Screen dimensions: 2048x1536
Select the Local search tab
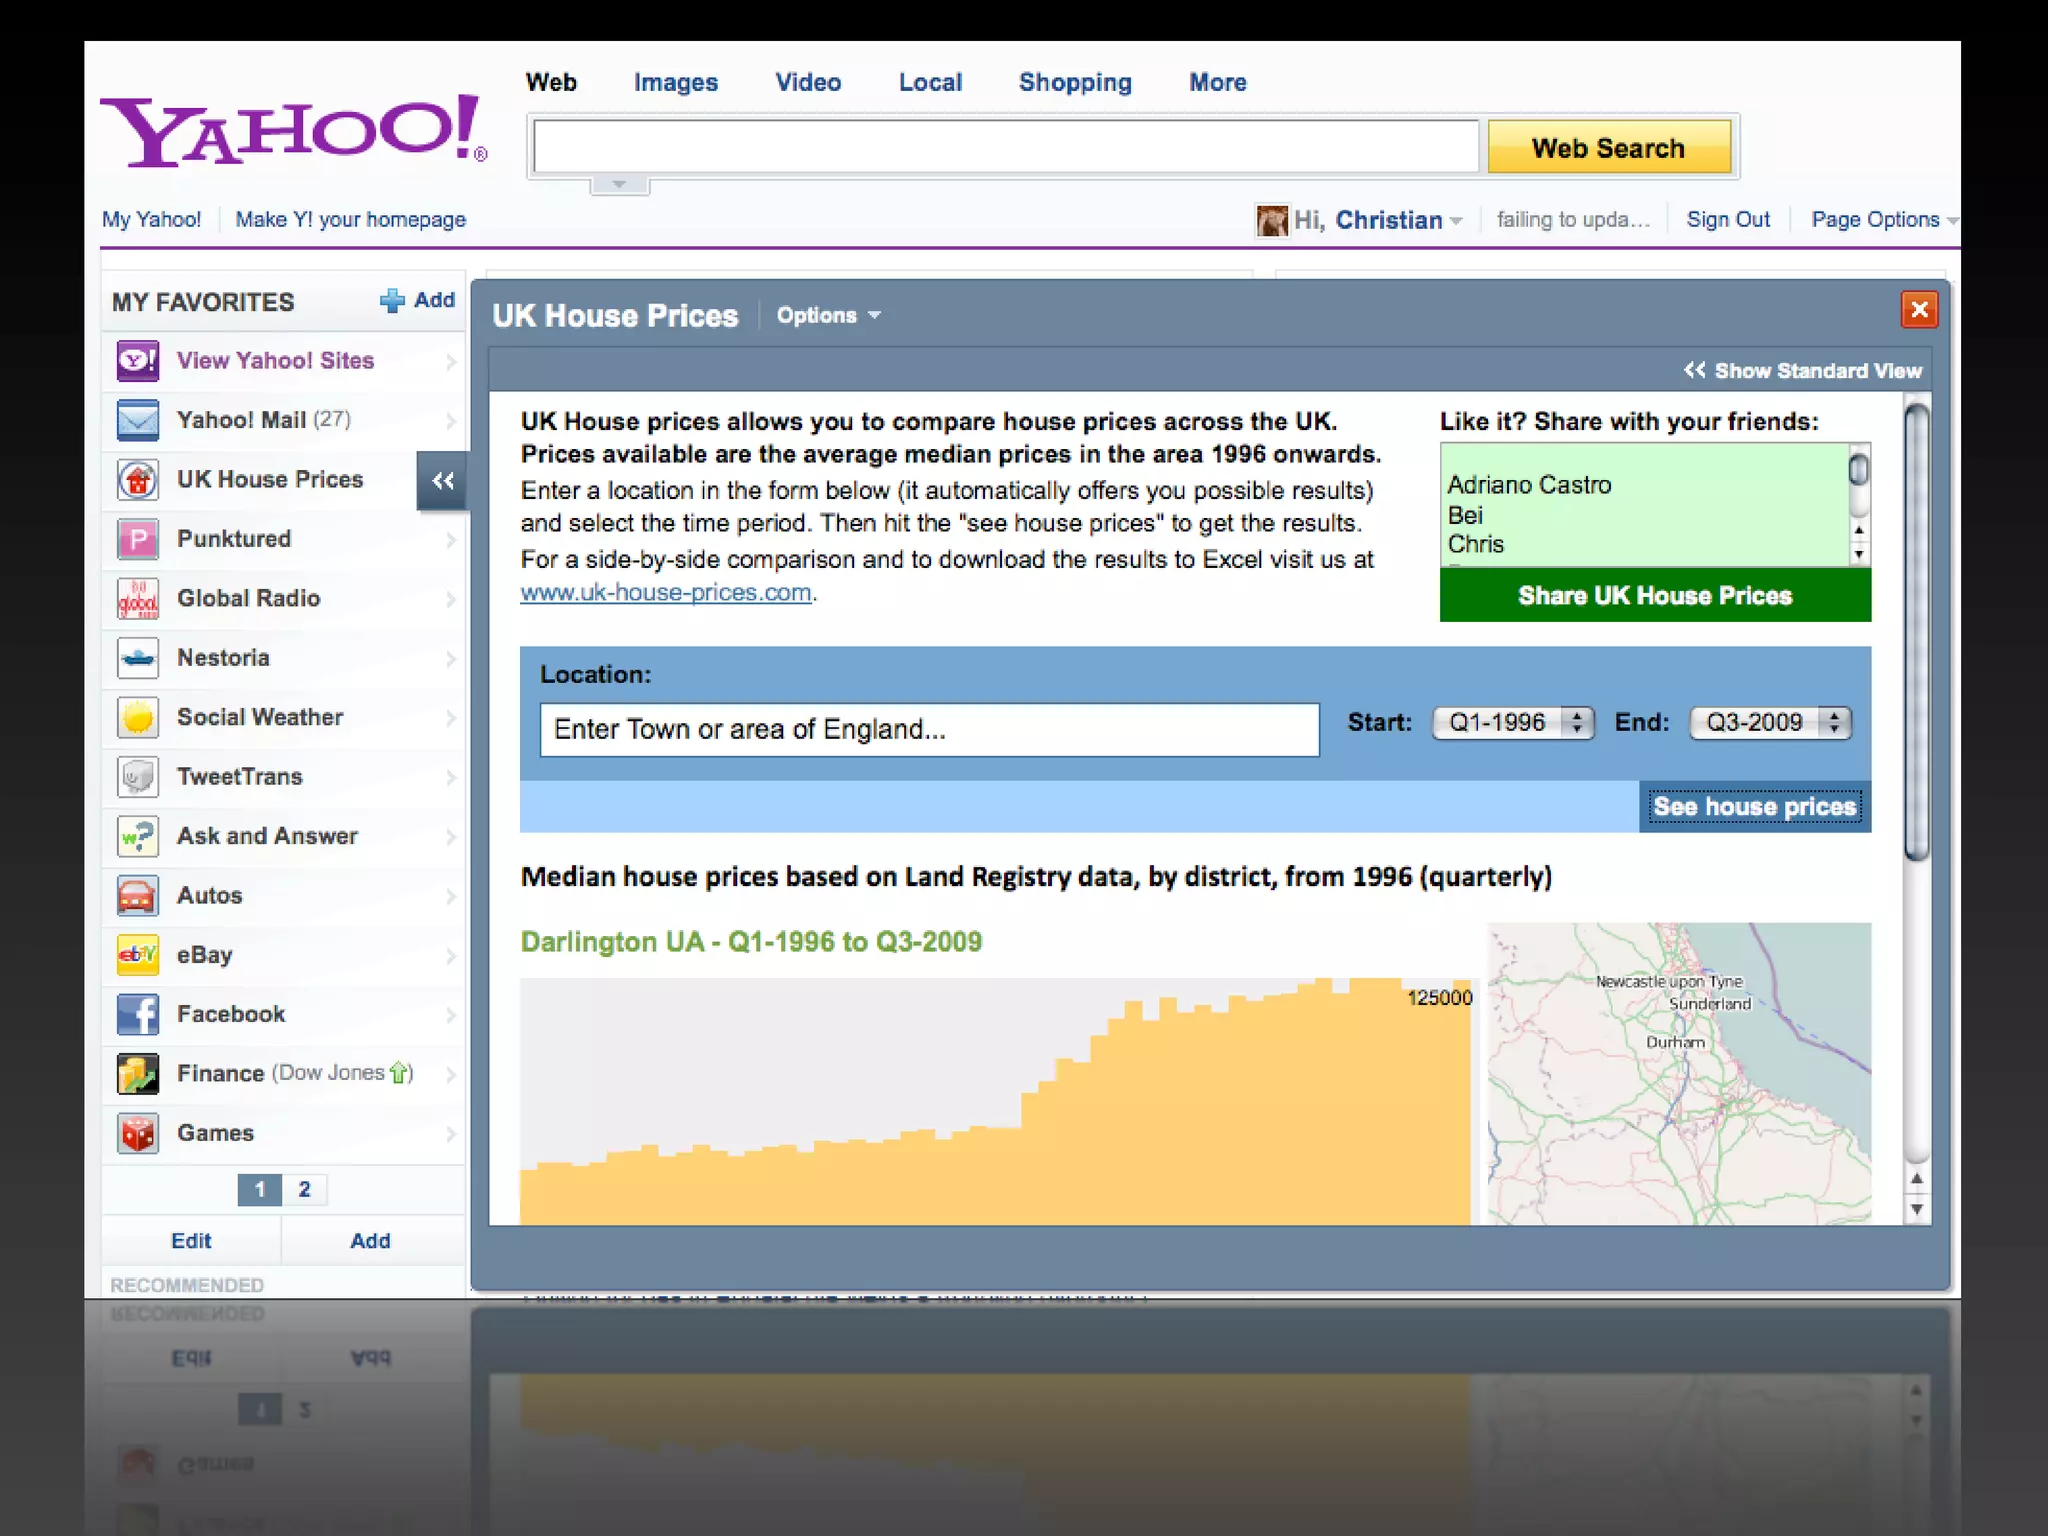[x=930, y=82]
